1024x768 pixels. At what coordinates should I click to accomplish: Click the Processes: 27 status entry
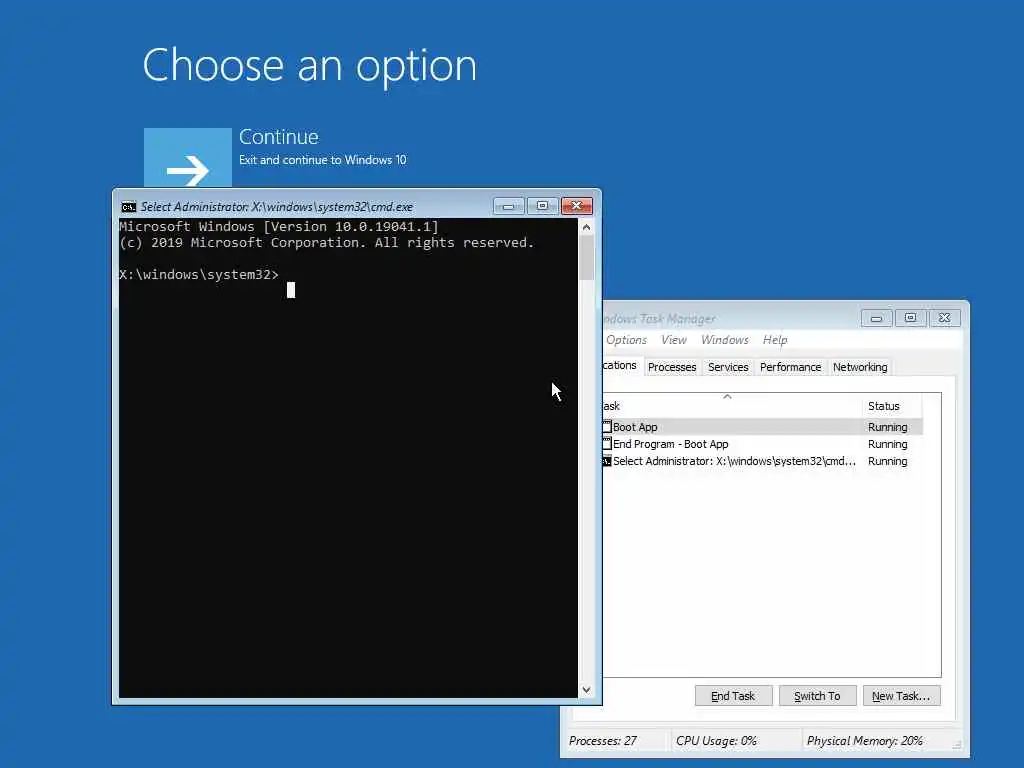(x=603, y=741)
